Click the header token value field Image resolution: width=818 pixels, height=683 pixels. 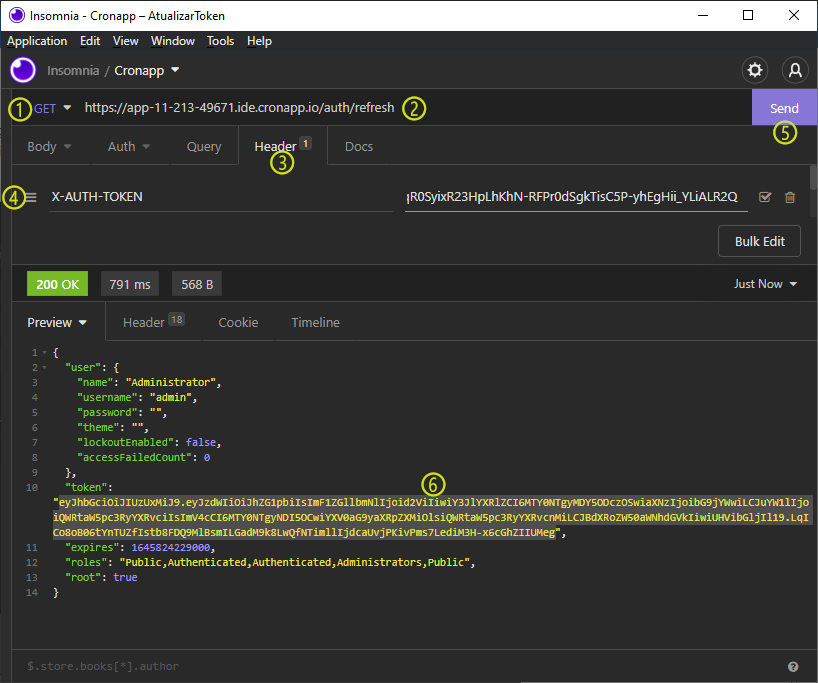[x=576, y=197]
